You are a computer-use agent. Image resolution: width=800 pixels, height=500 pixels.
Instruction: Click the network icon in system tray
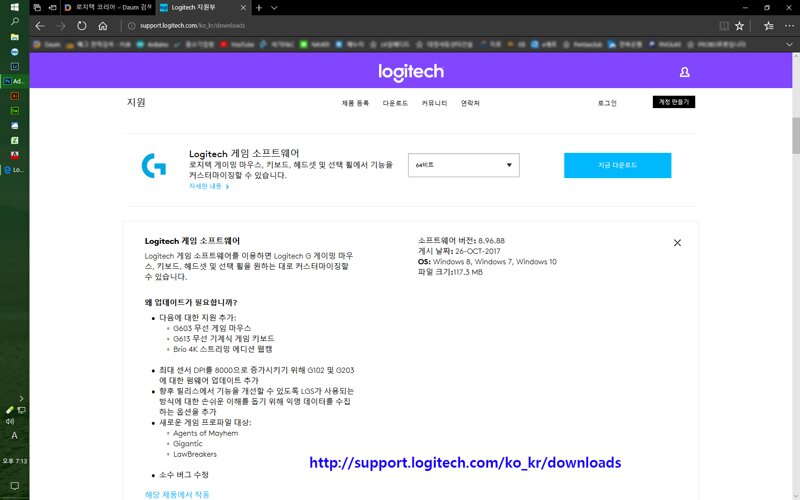point(21,410)
